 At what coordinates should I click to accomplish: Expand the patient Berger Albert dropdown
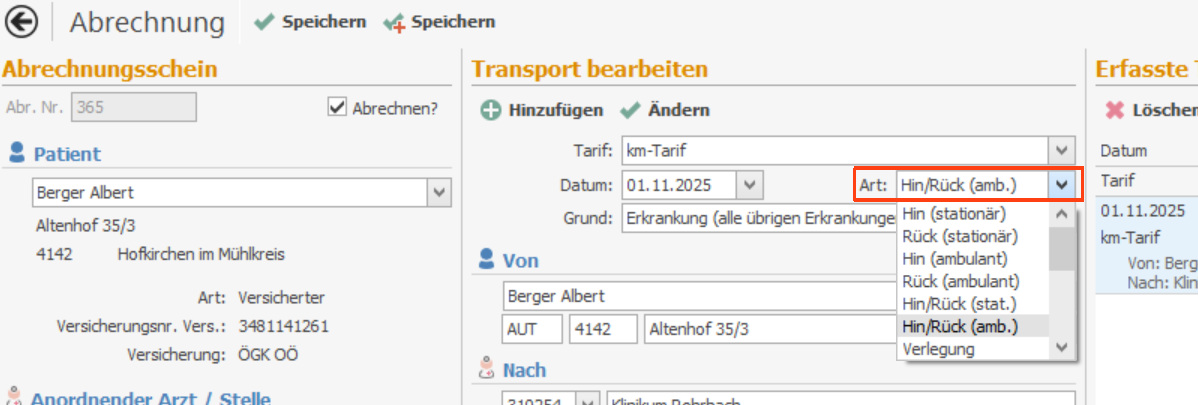[x=438, y=192]
